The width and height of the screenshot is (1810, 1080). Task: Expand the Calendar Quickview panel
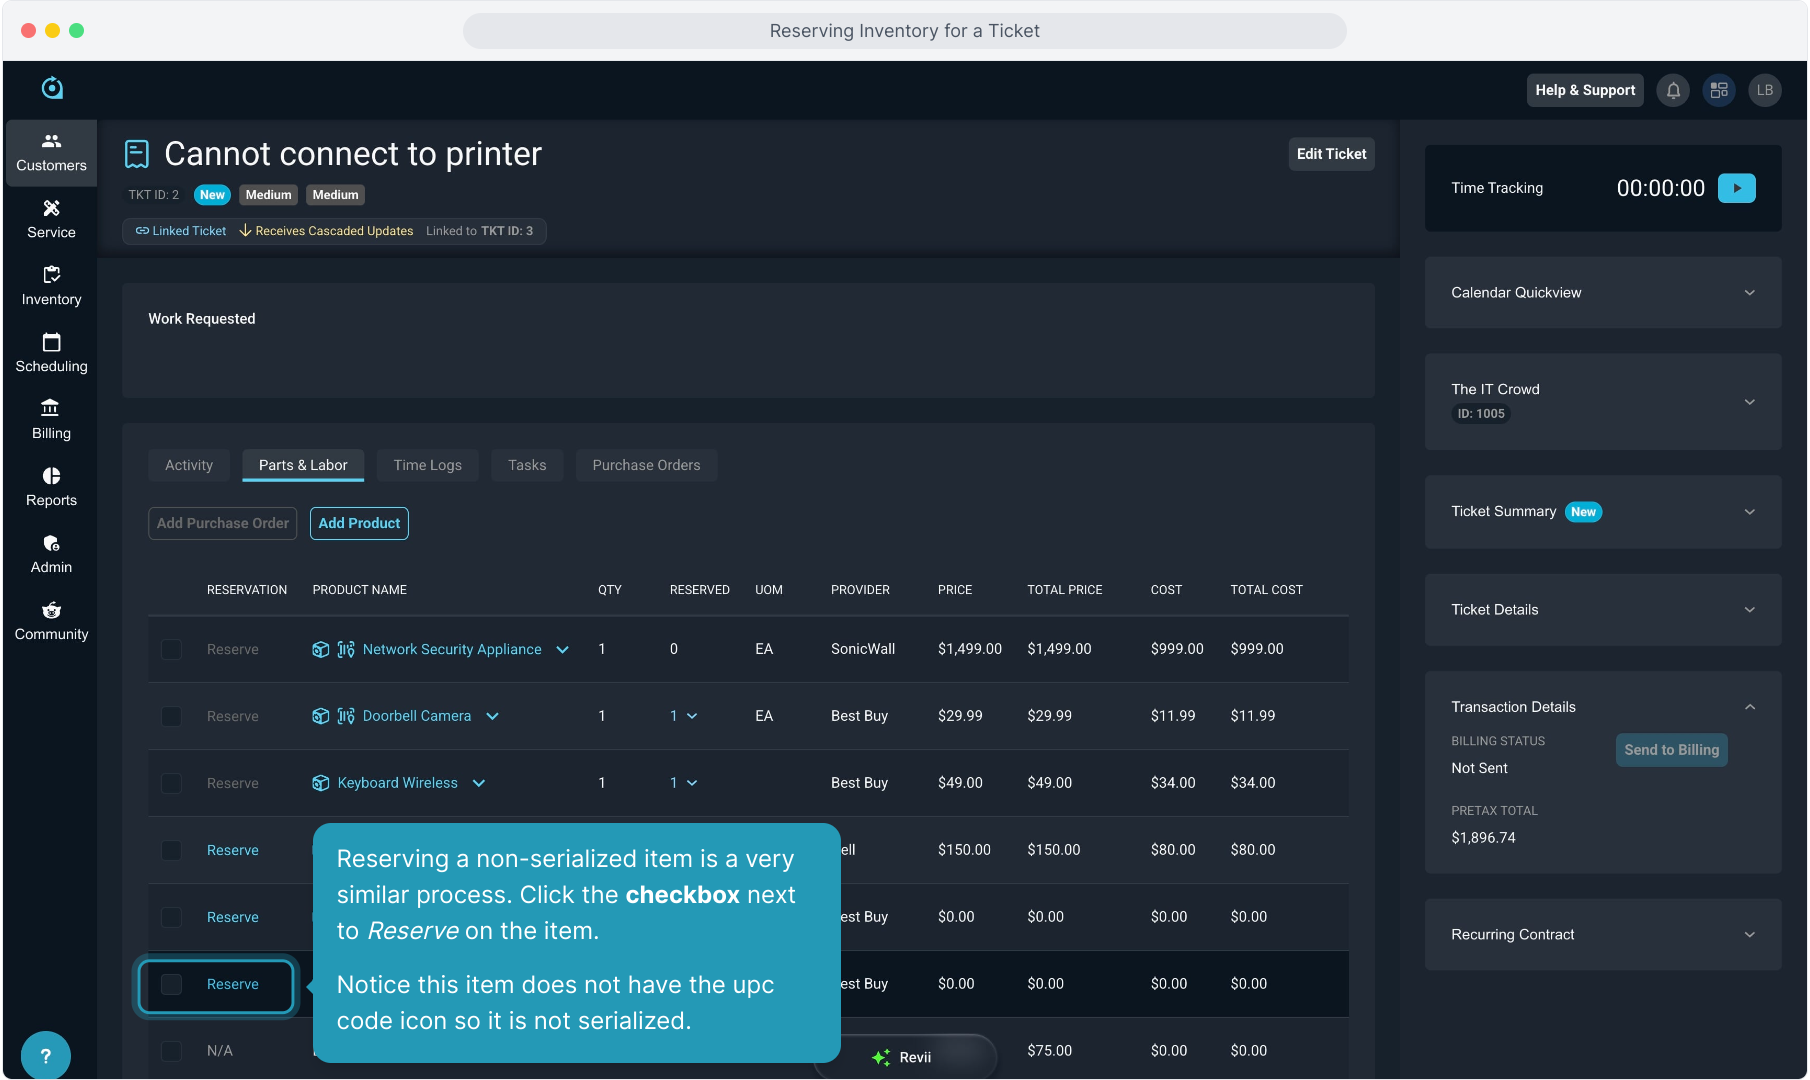point(1749,293)
